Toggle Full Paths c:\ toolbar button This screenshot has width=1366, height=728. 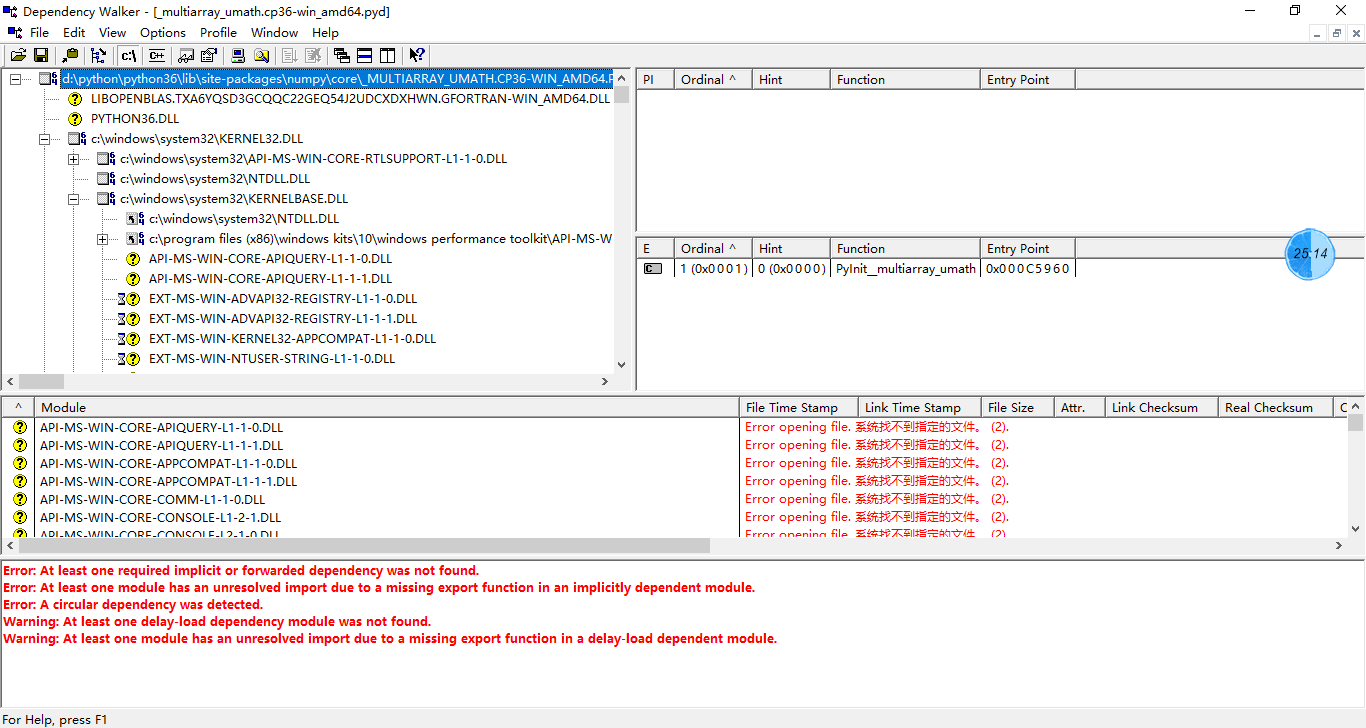click(x=129, y=56)
